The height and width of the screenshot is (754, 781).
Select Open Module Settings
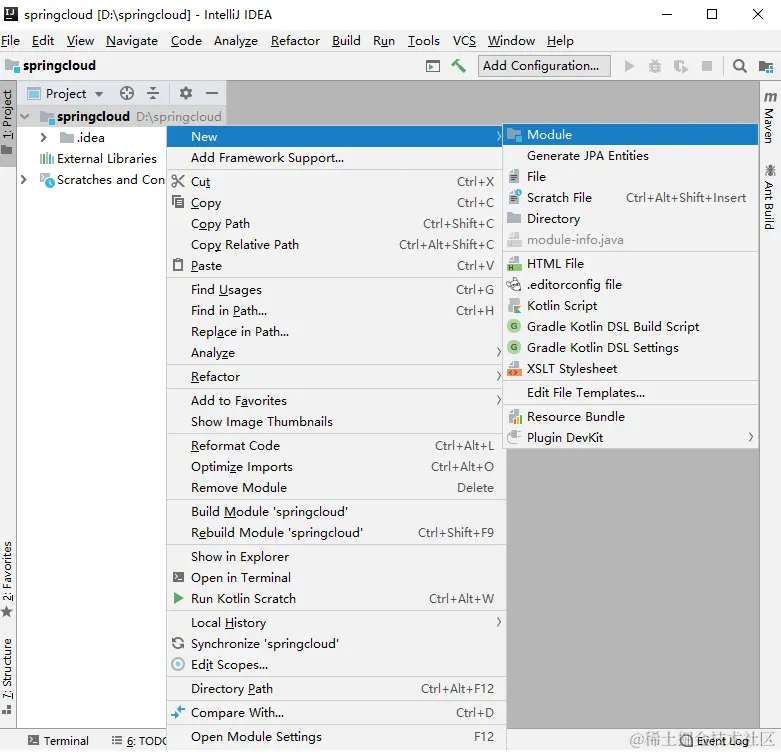(335, 736)
